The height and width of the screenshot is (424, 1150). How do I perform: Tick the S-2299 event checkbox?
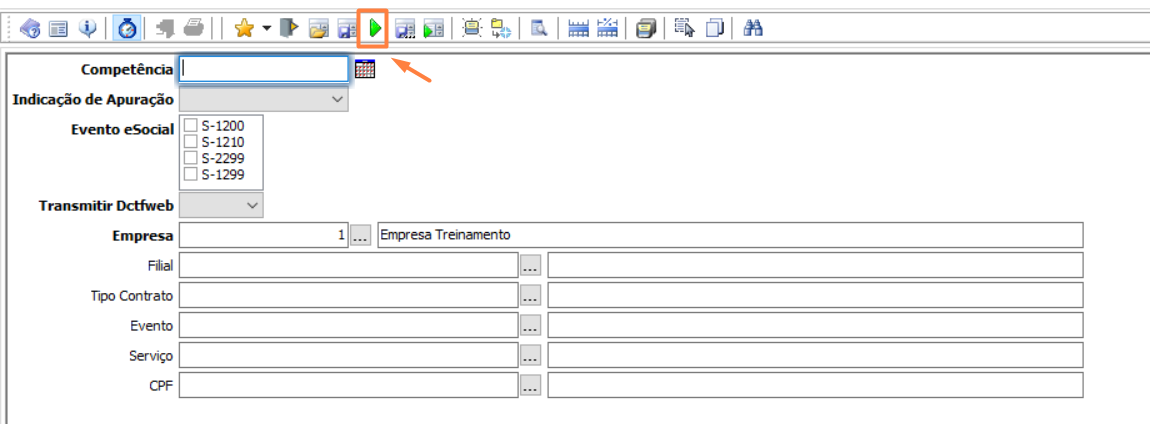tap(191, 158)
